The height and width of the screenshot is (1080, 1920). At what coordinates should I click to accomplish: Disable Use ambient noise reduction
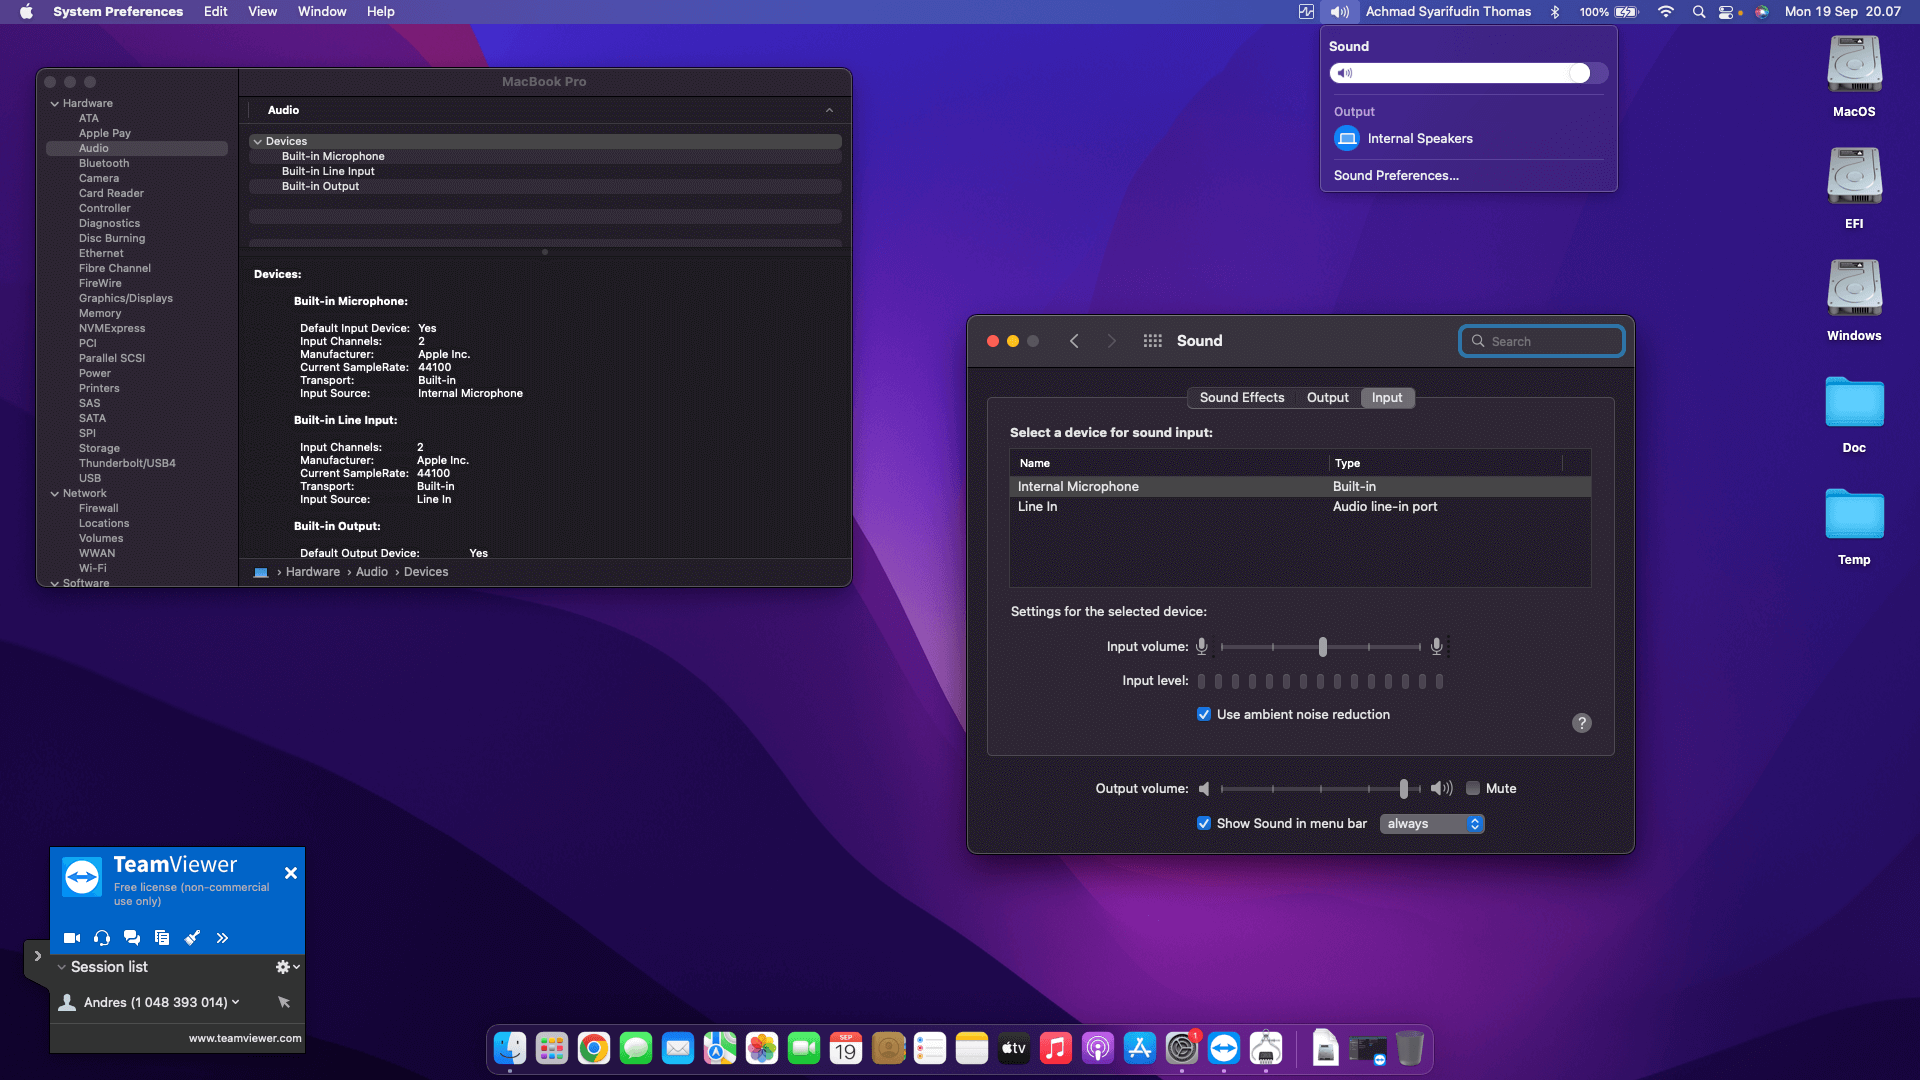click(x=1204, y=714)
